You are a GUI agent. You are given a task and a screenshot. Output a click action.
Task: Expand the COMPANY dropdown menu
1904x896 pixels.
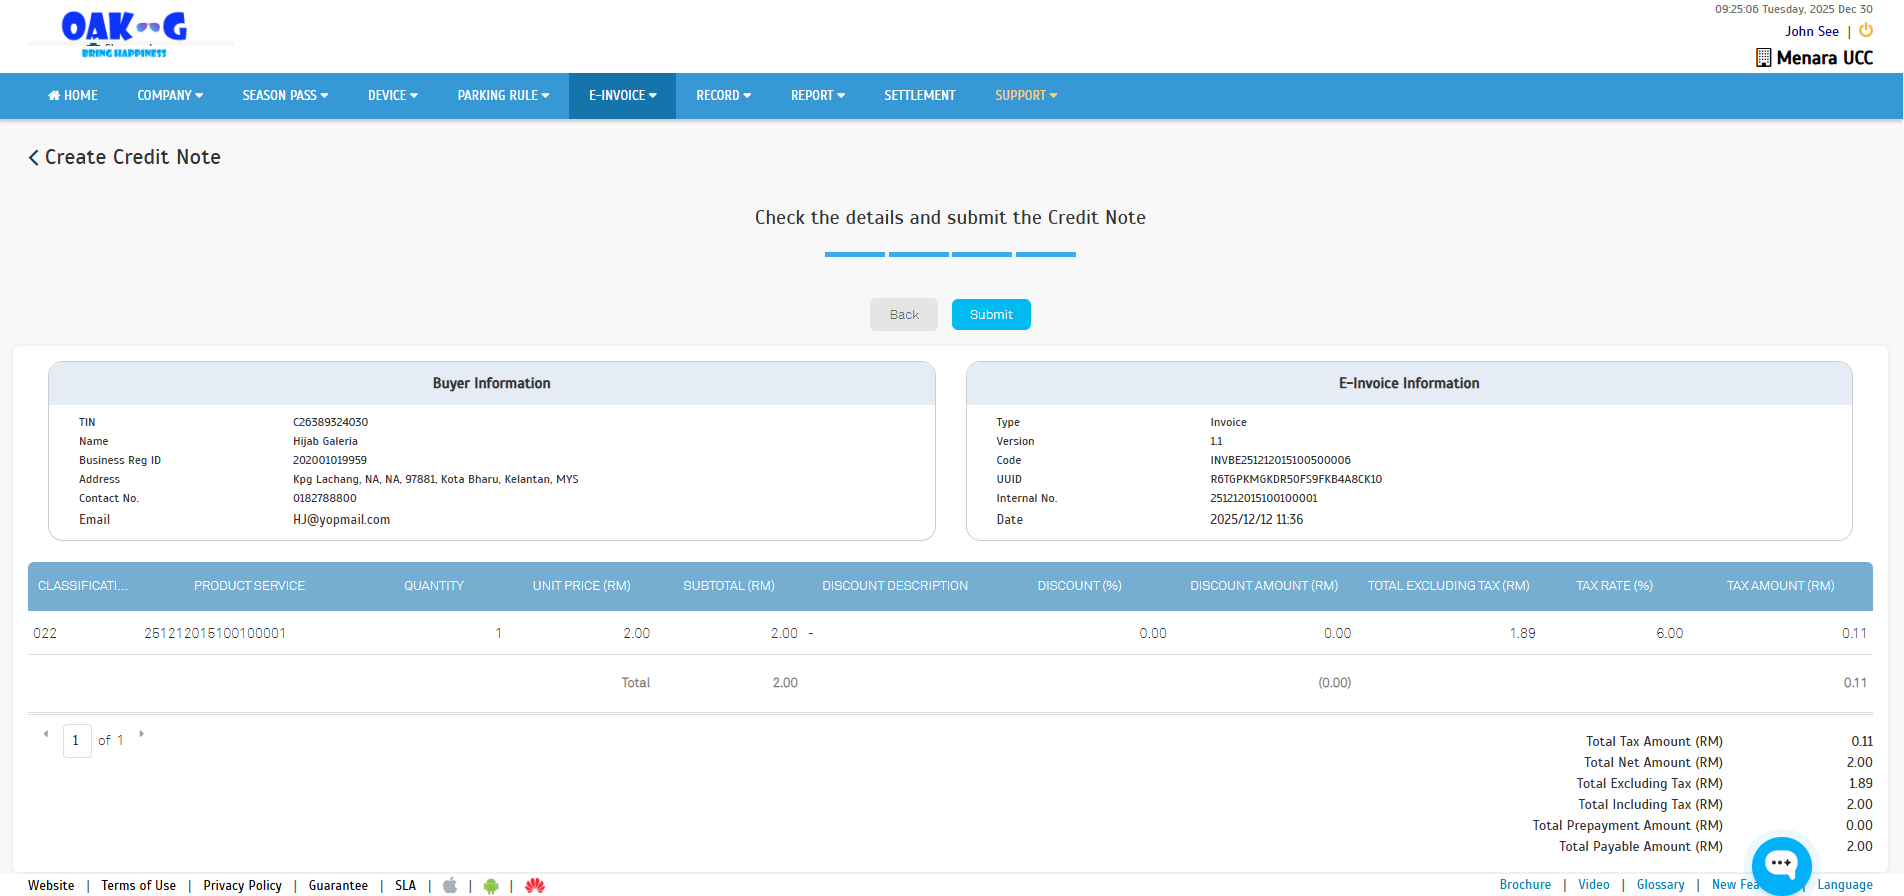tap(170, 96)
